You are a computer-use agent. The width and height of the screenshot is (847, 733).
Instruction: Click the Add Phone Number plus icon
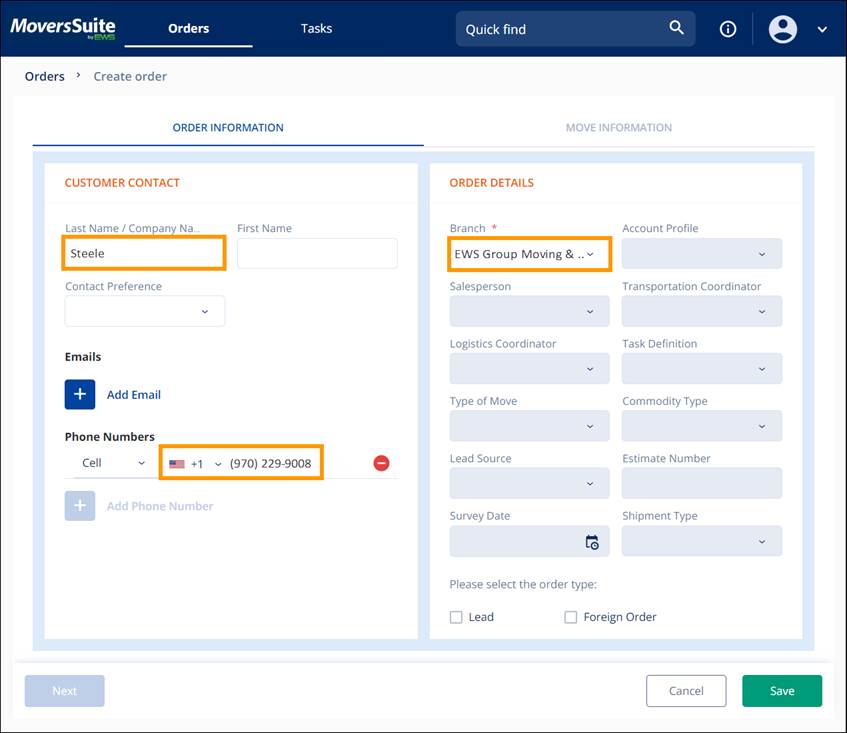click(x=79, y=506)
